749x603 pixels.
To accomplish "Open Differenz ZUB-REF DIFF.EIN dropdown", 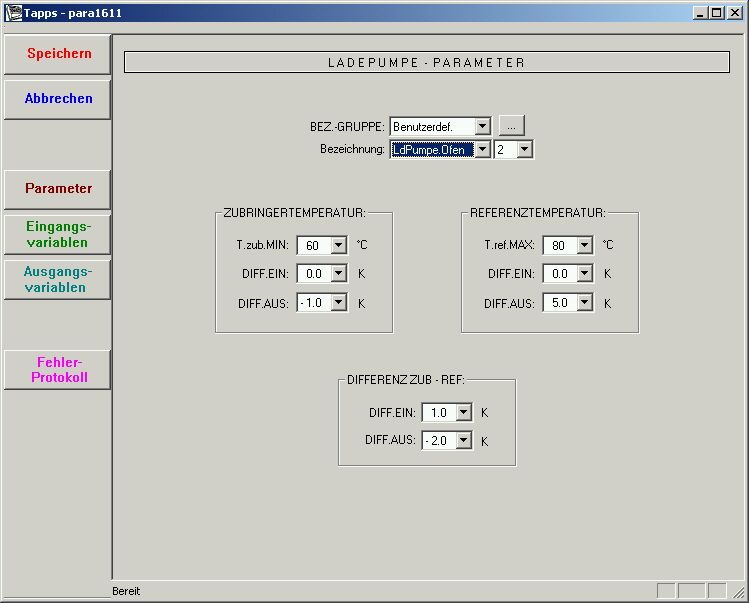I will coord(463,412).
